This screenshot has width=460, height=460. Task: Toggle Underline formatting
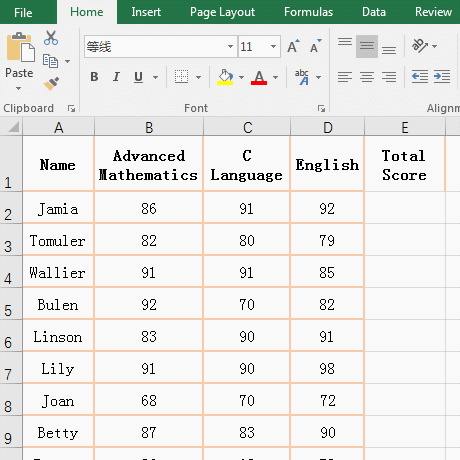[x=138, y=77]
